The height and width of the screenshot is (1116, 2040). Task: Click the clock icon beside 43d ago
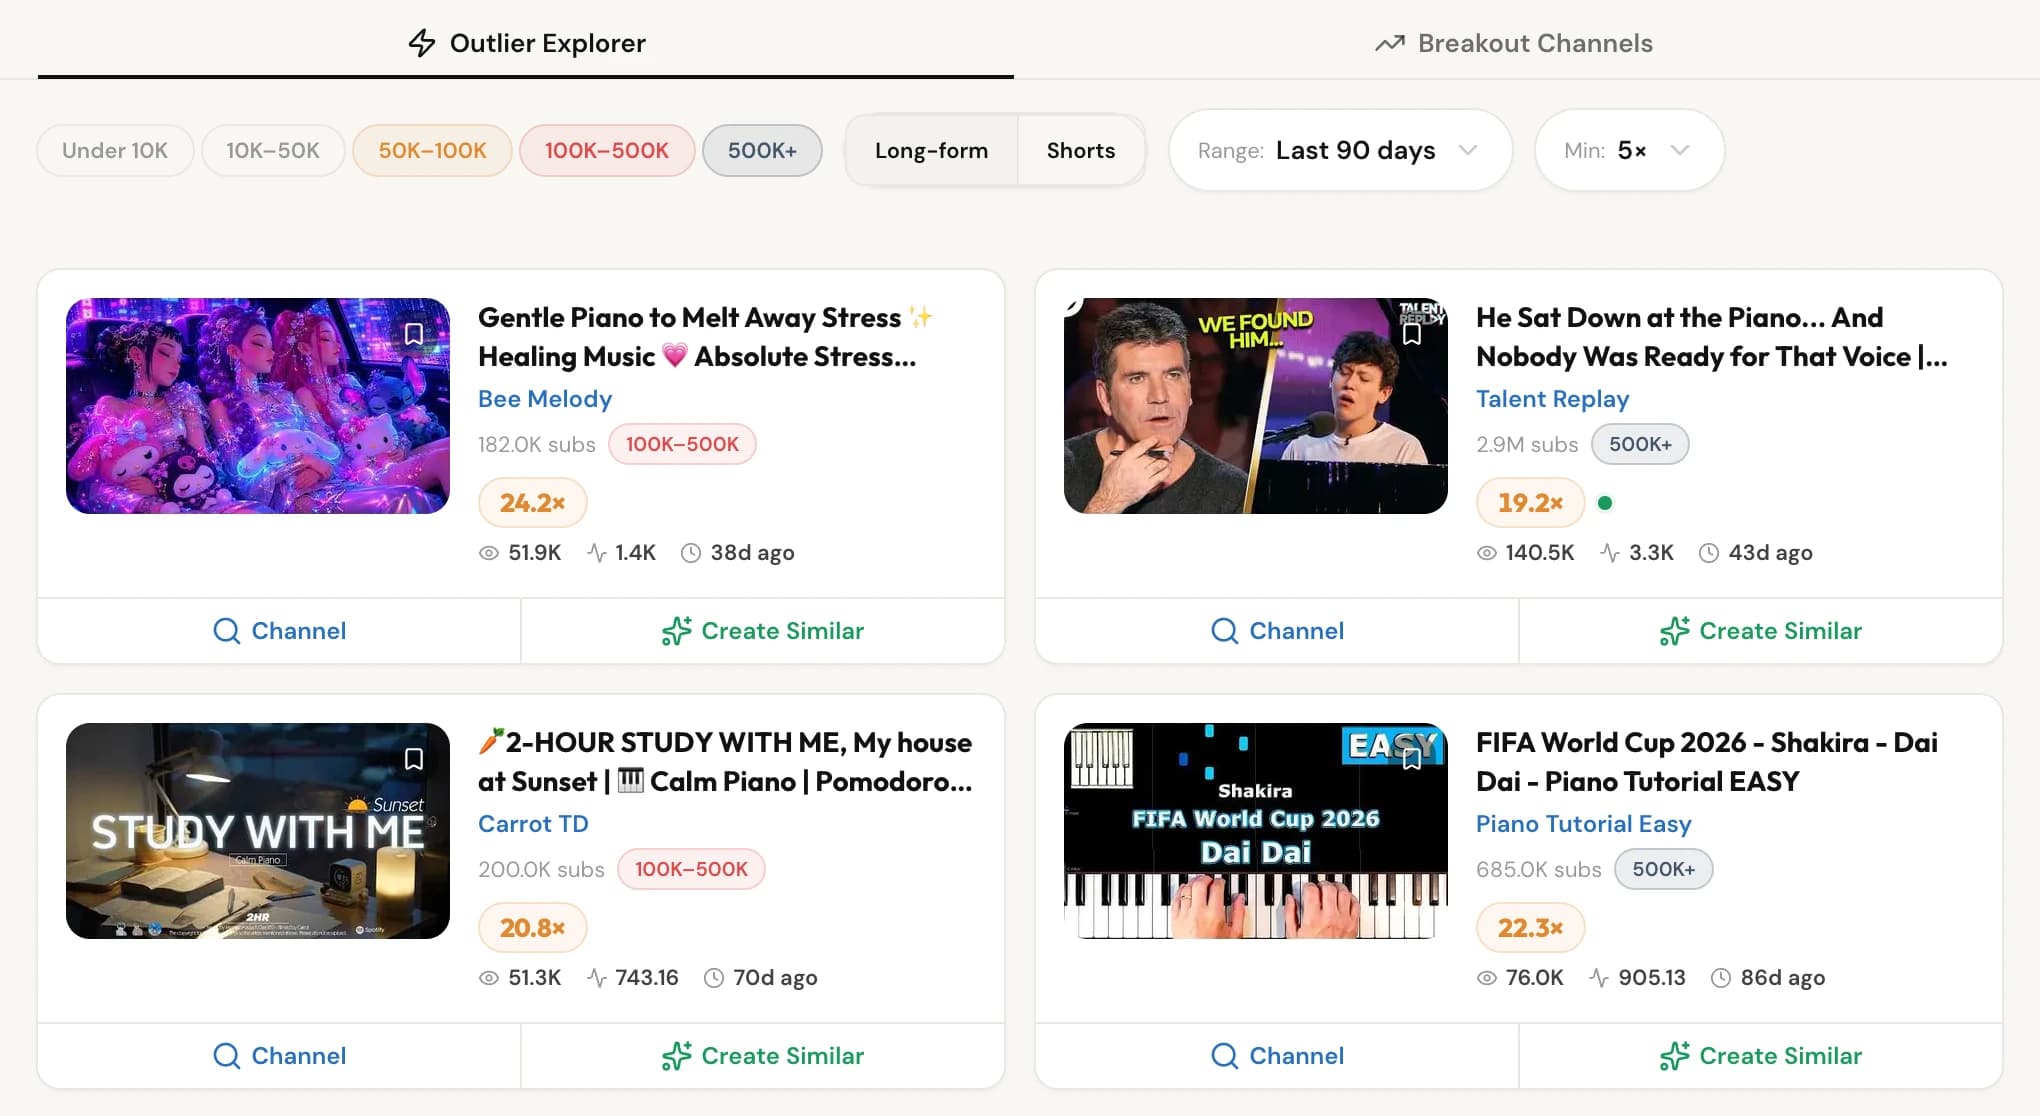1709,553
